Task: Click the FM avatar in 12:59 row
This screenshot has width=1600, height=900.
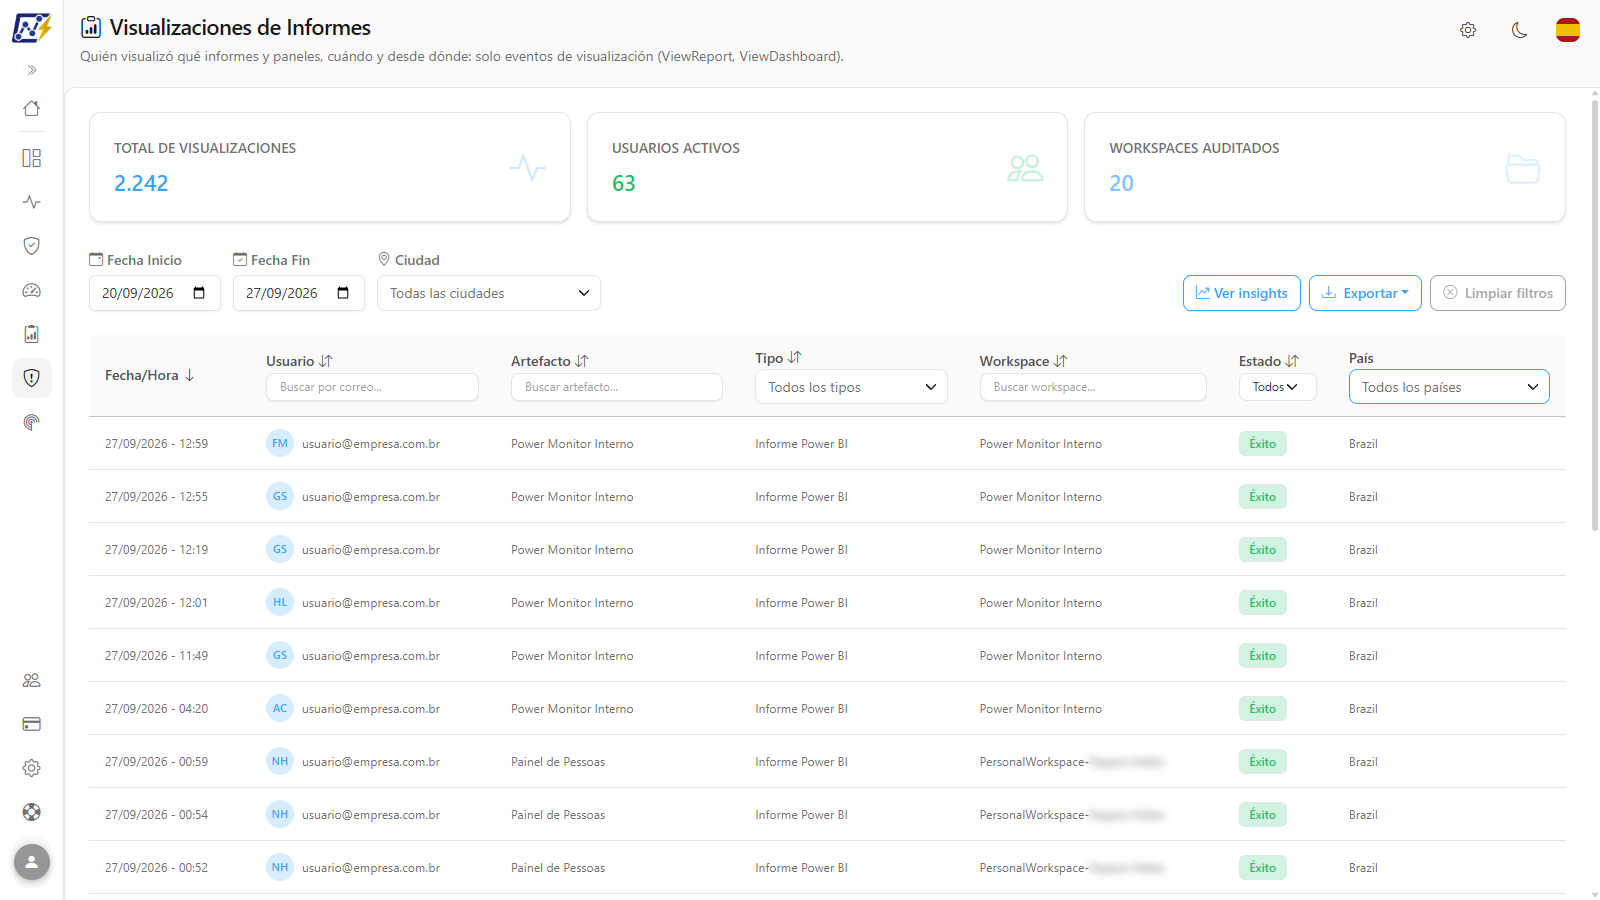Action: [x=280, y=443]
